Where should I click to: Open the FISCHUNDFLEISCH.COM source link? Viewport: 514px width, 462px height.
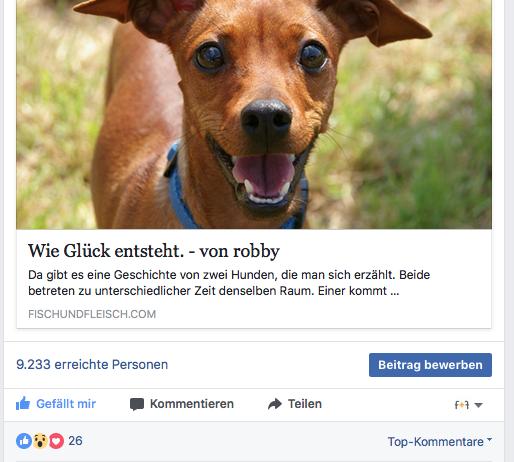(92, 314)
